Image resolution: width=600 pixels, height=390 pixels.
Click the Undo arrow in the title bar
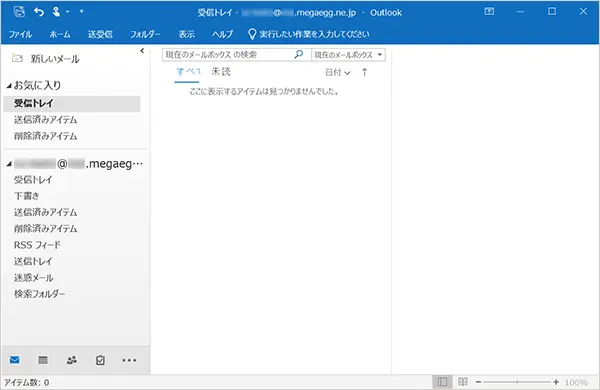pyautogui.click(x=39, y=12)
